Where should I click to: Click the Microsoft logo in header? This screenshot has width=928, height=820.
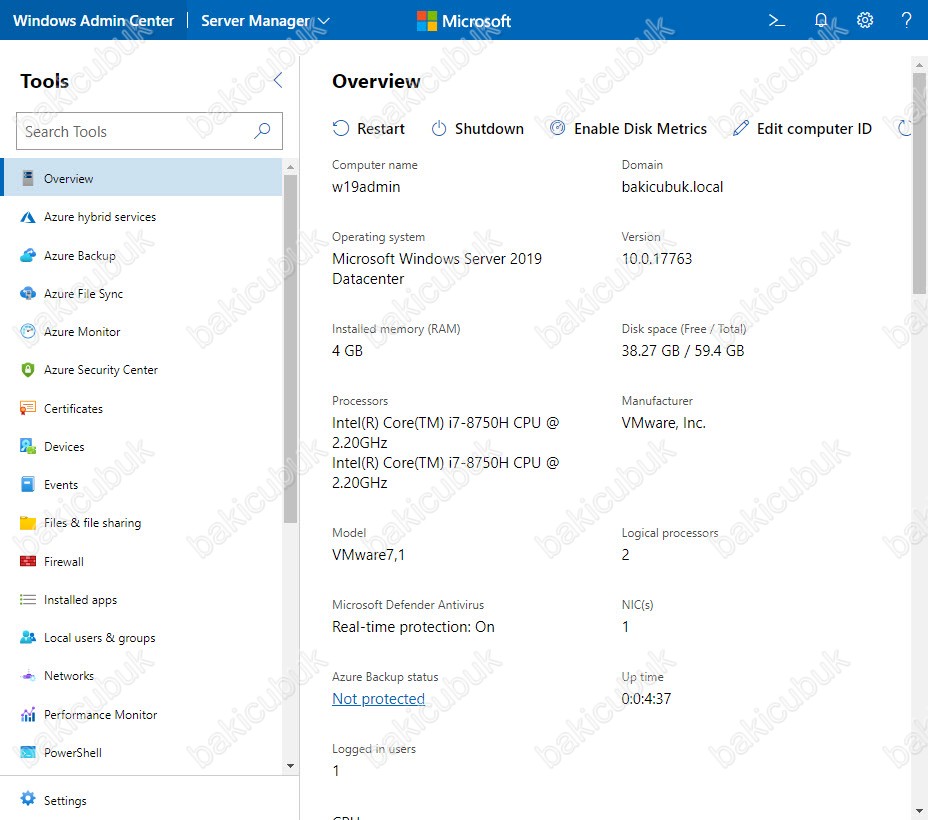click(463, 21)
